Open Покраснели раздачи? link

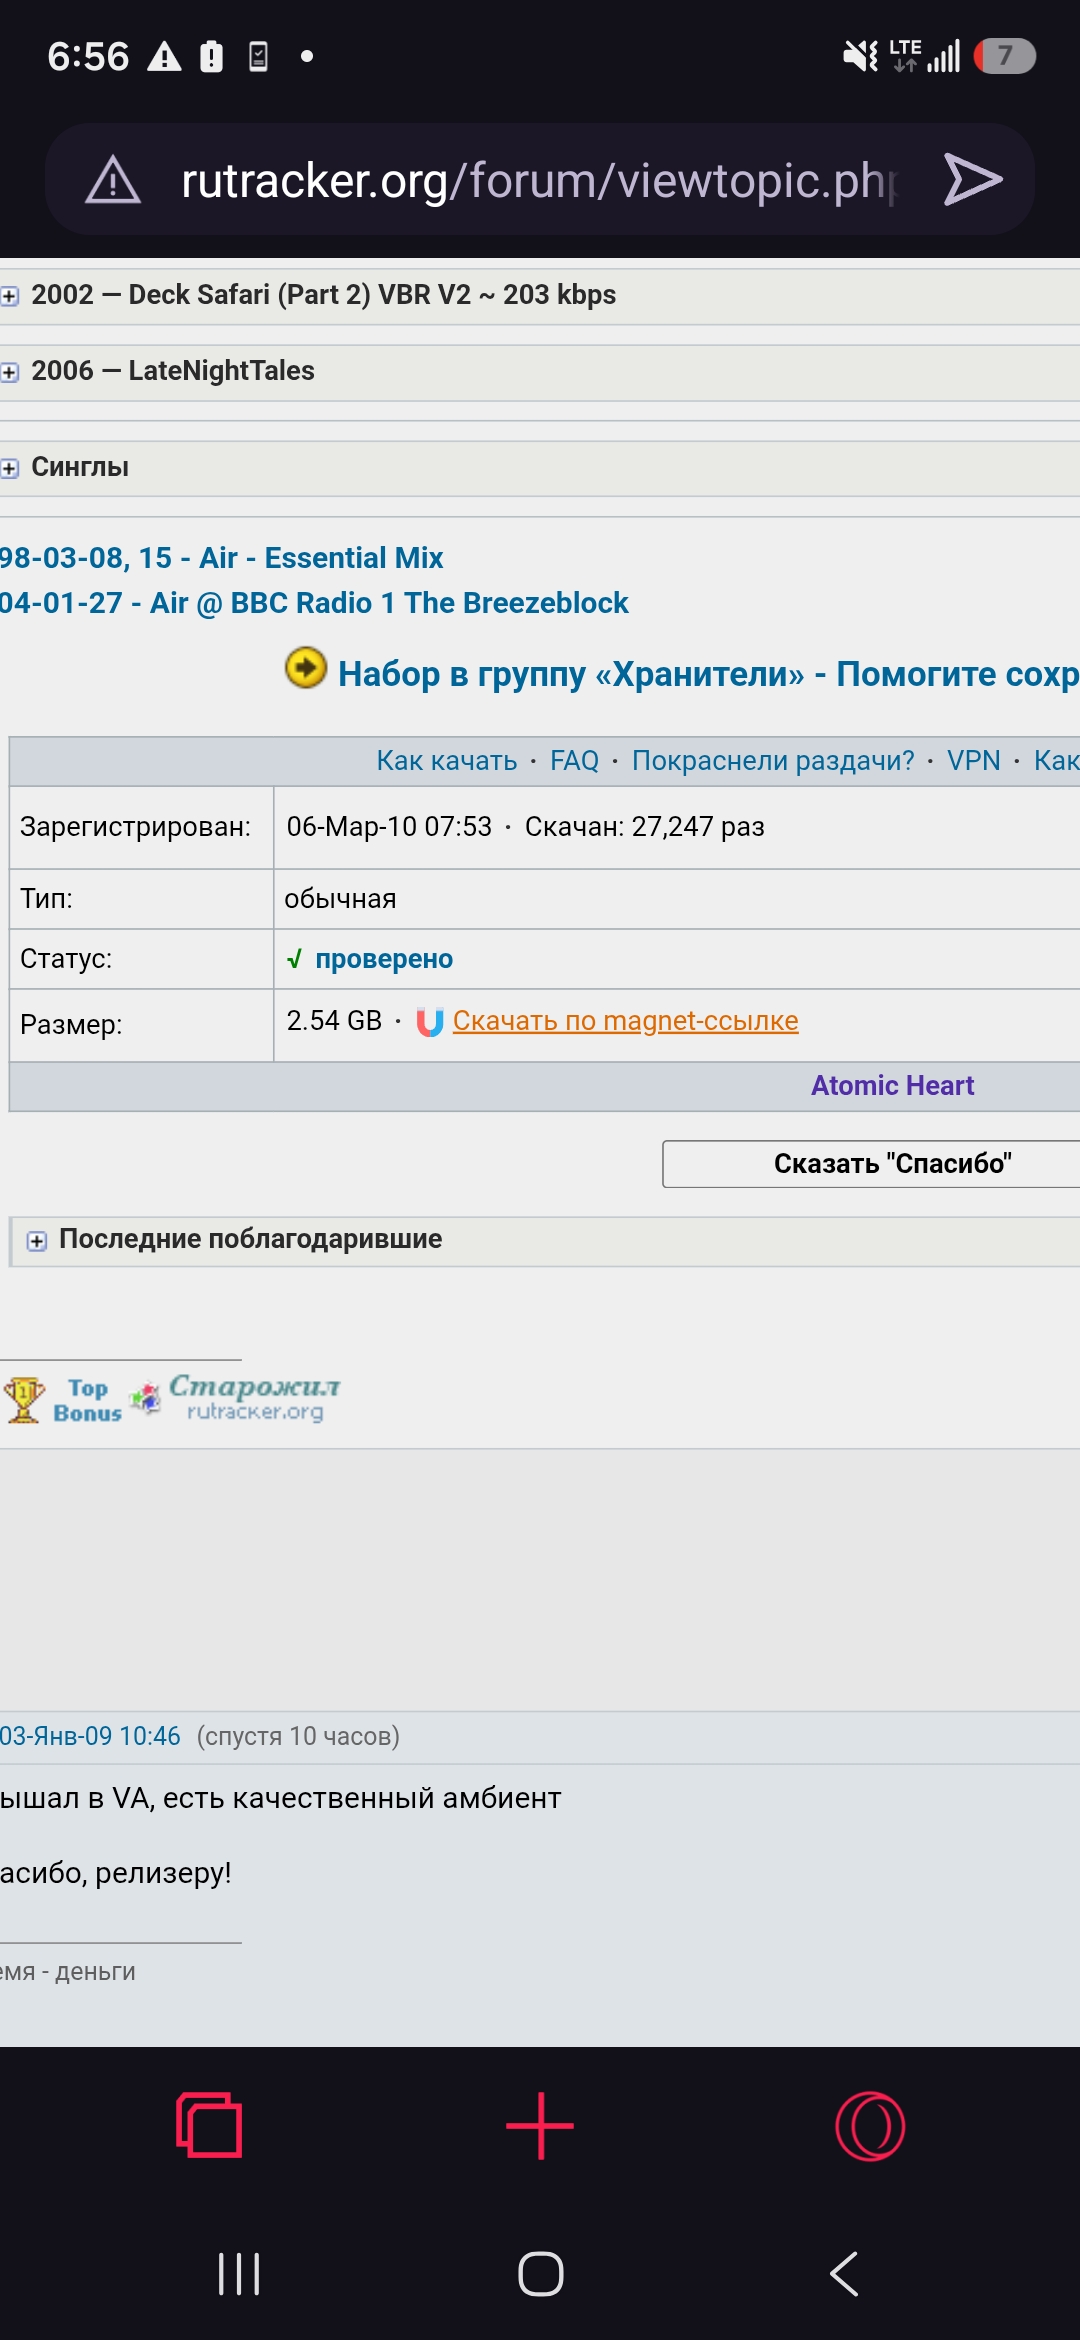[x=773, y=761]
